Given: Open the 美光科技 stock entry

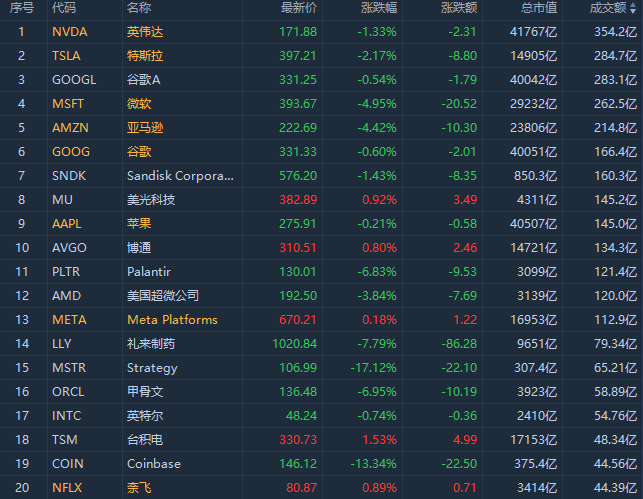Looking at the screenshot, I should click(151, 200).
